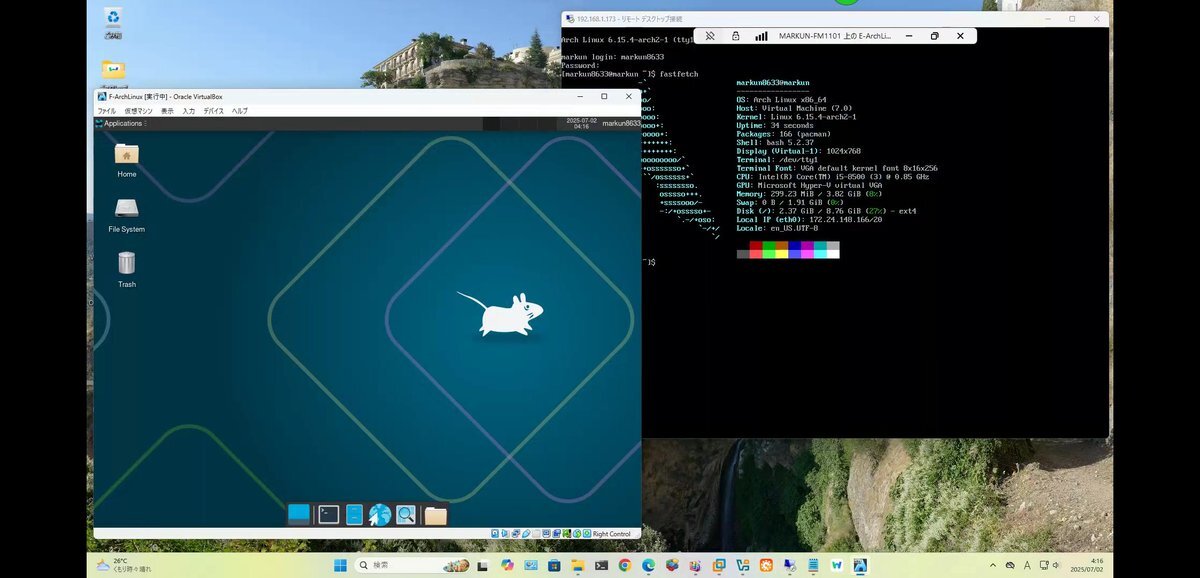1200x578 pixels.
Task: Open Google Chrome from the taskbar
Action: pyautogui.click(x=625, y=565)
